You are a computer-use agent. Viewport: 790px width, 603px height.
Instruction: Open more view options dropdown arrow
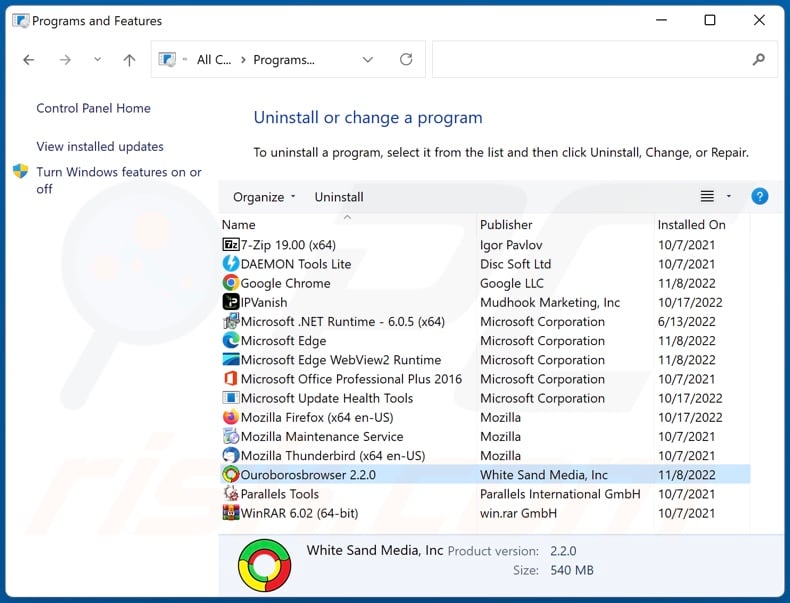pyautogui.click(x=729, y=196)
